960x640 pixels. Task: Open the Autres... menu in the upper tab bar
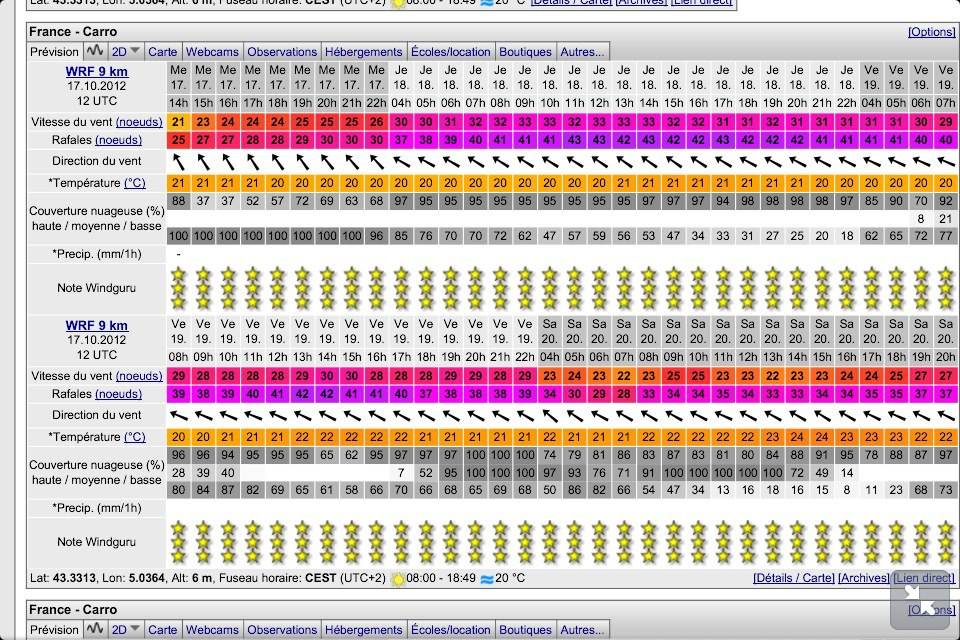[x=582, y=51]
